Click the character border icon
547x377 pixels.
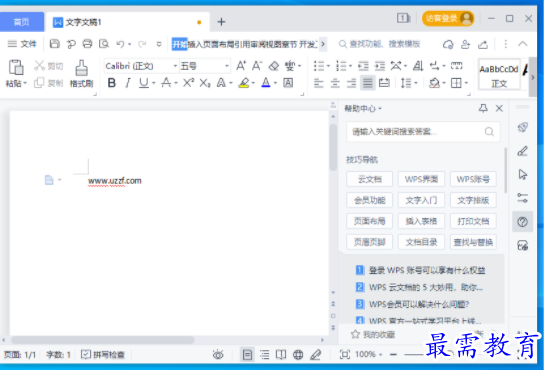[288, 83]
